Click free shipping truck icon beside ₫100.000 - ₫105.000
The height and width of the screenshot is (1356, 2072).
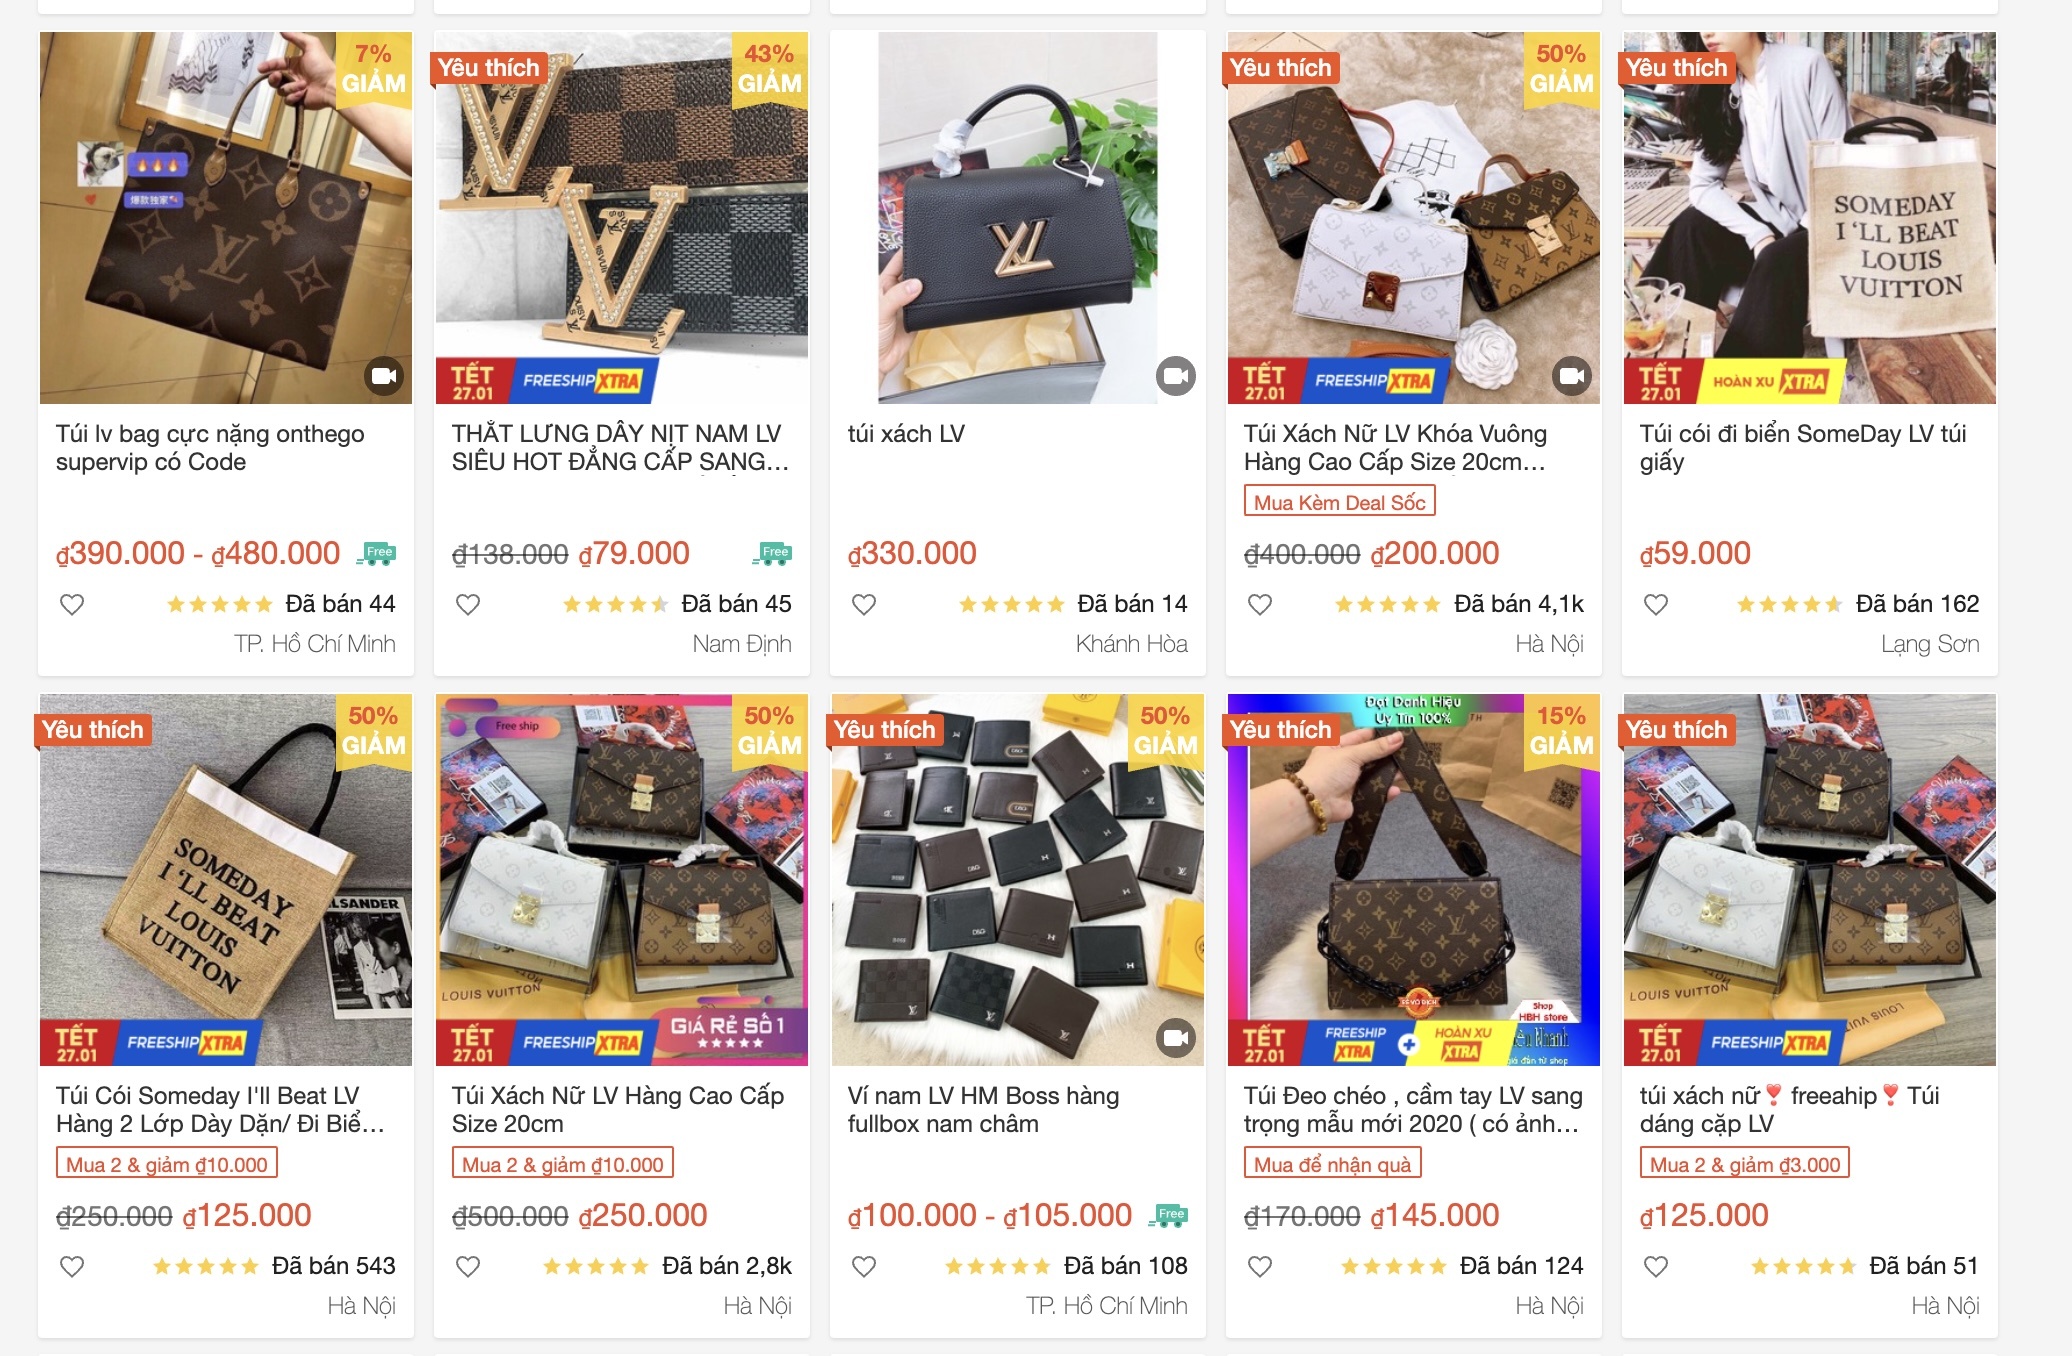click(1168, 1216)
